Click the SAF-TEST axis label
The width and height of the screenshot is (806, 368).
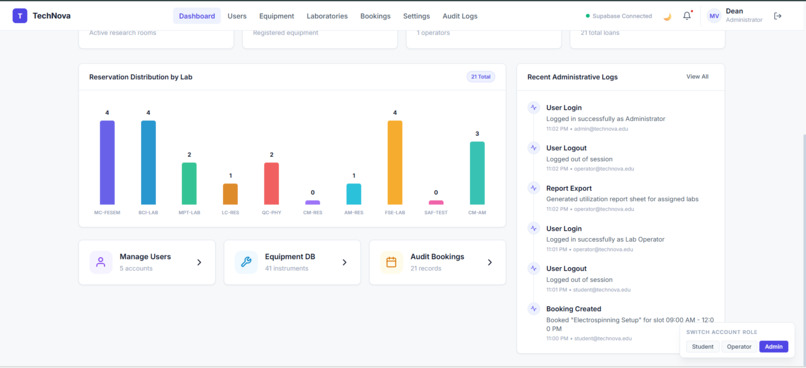point(436,212)
